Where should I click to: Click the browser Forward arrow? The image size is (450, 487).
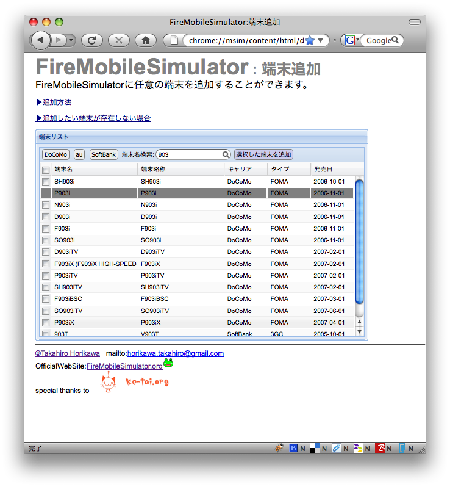tap(58, 40)
